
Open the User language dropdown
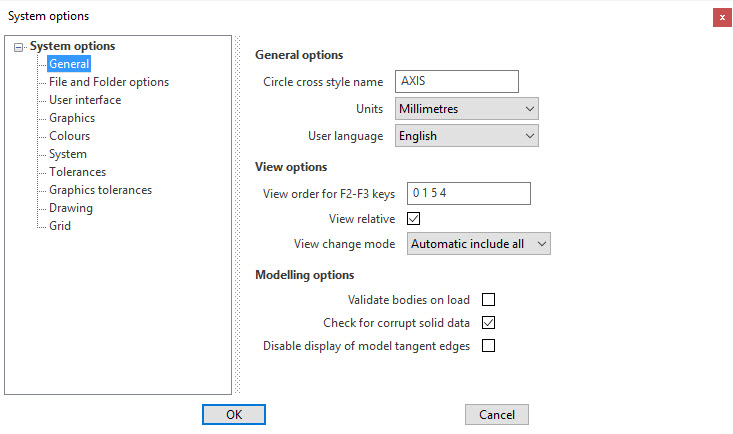point(467,136)
